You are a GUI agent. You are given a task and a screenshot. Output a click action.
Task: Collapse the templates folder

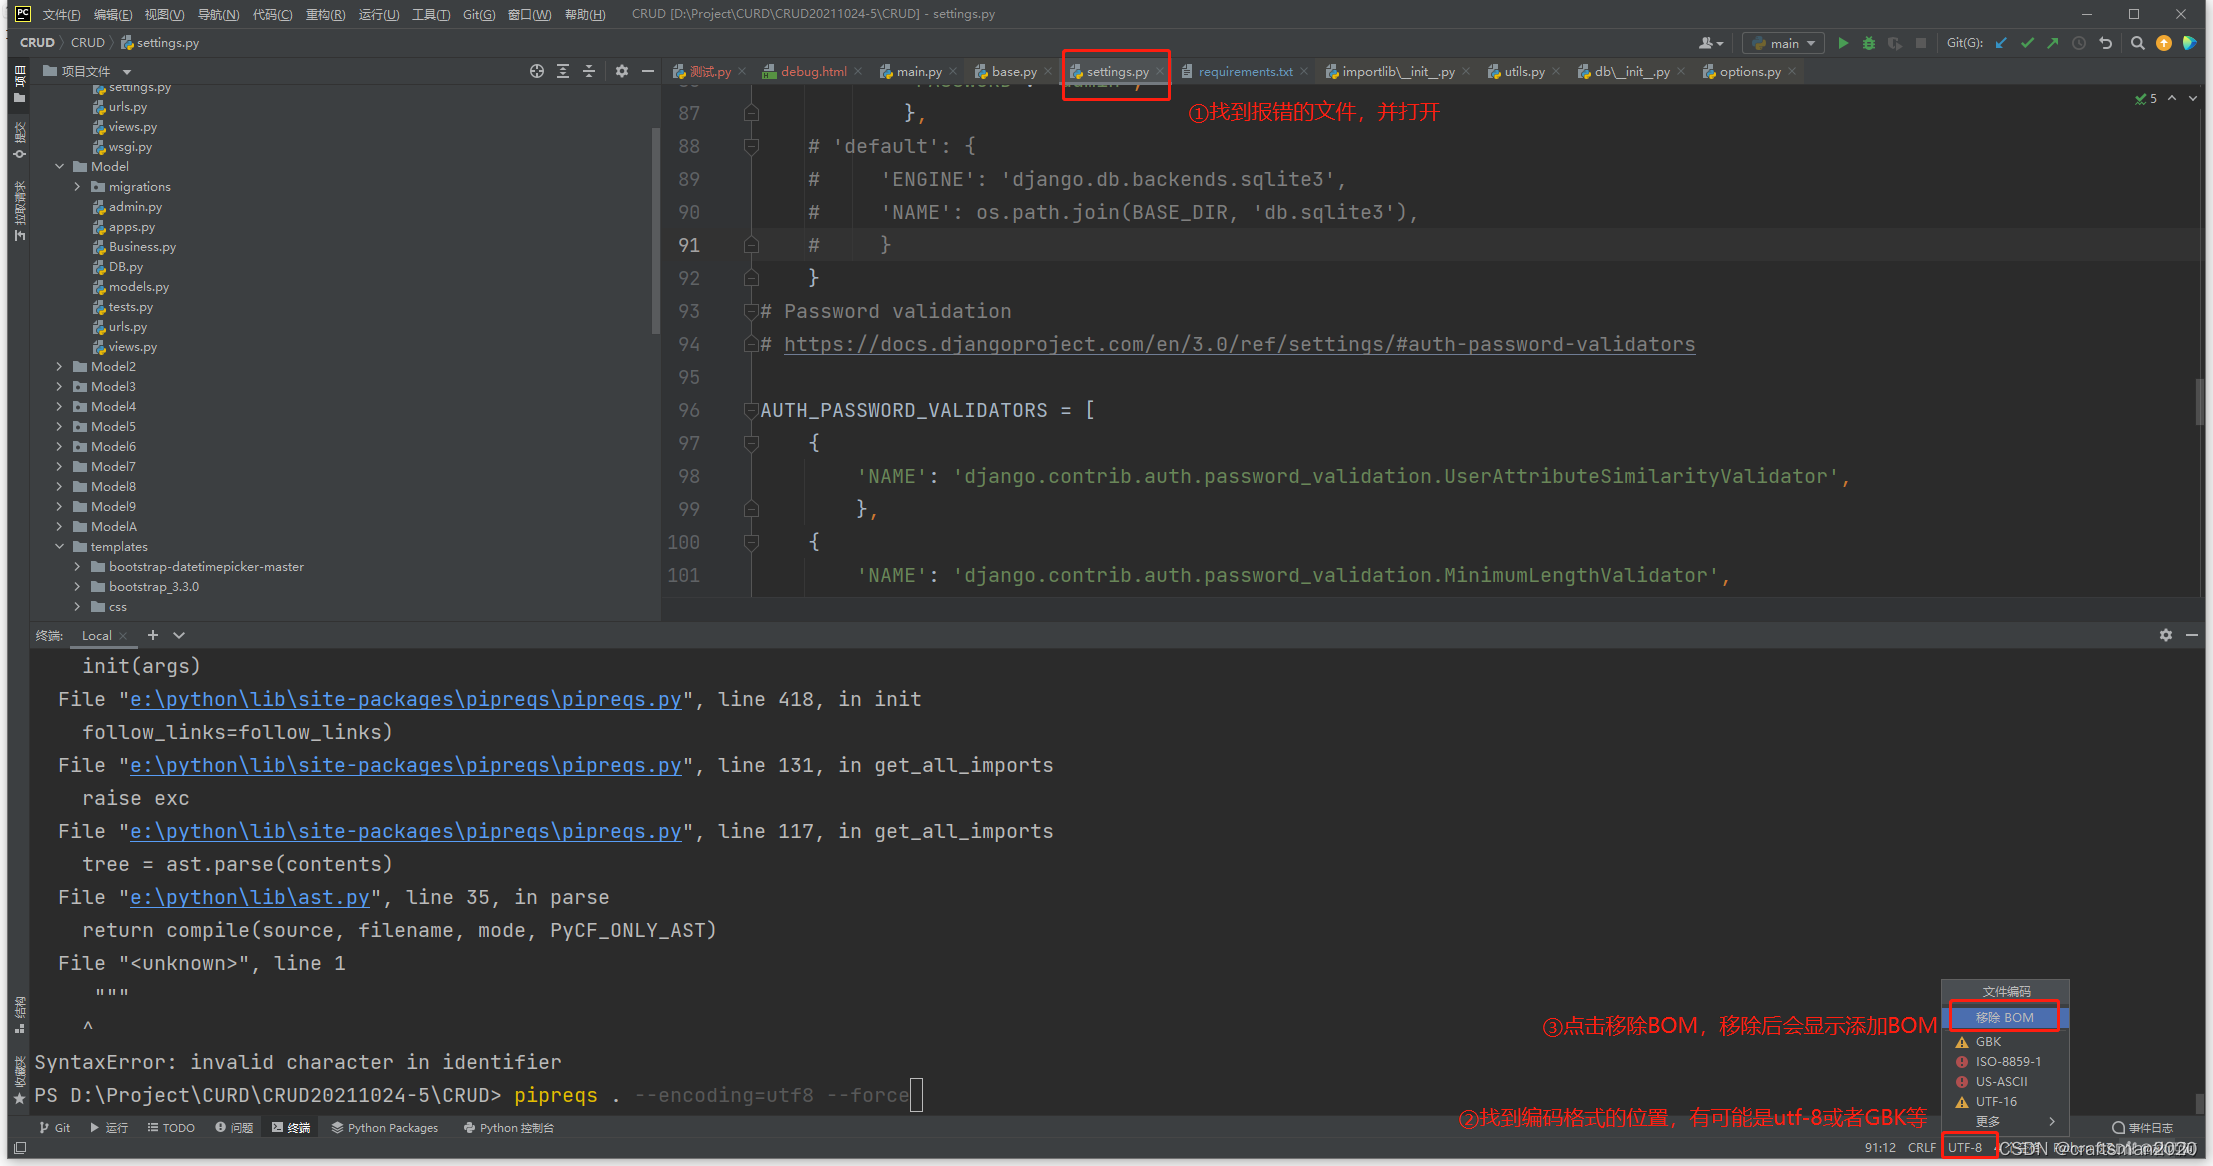(x=60, y=547)
